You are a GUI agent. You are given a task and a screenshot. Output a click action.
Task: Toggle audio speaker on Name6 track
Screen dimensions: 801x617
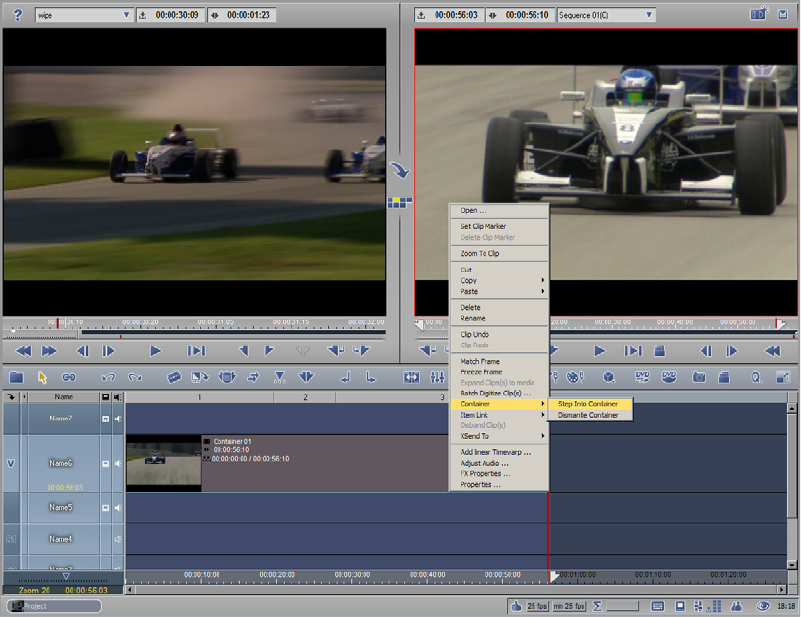[118, 463]
